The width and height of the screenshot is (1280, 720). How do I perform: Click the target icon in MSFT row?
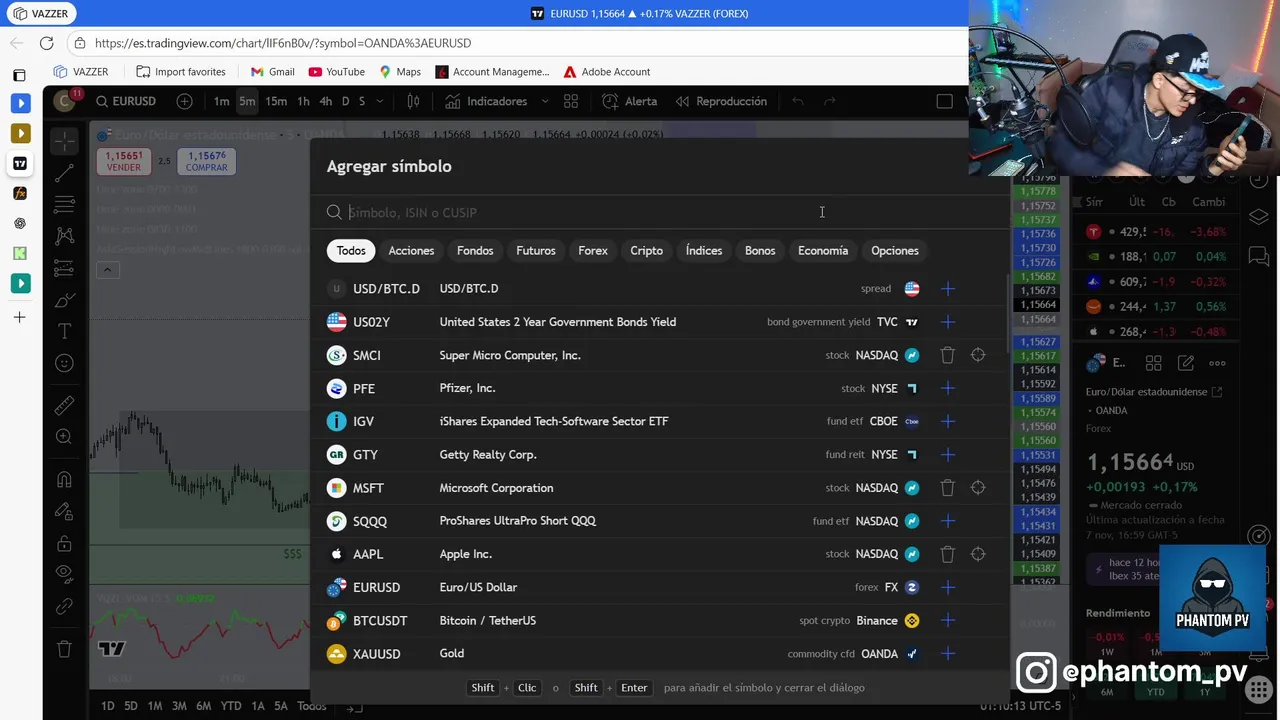(978, 488)
